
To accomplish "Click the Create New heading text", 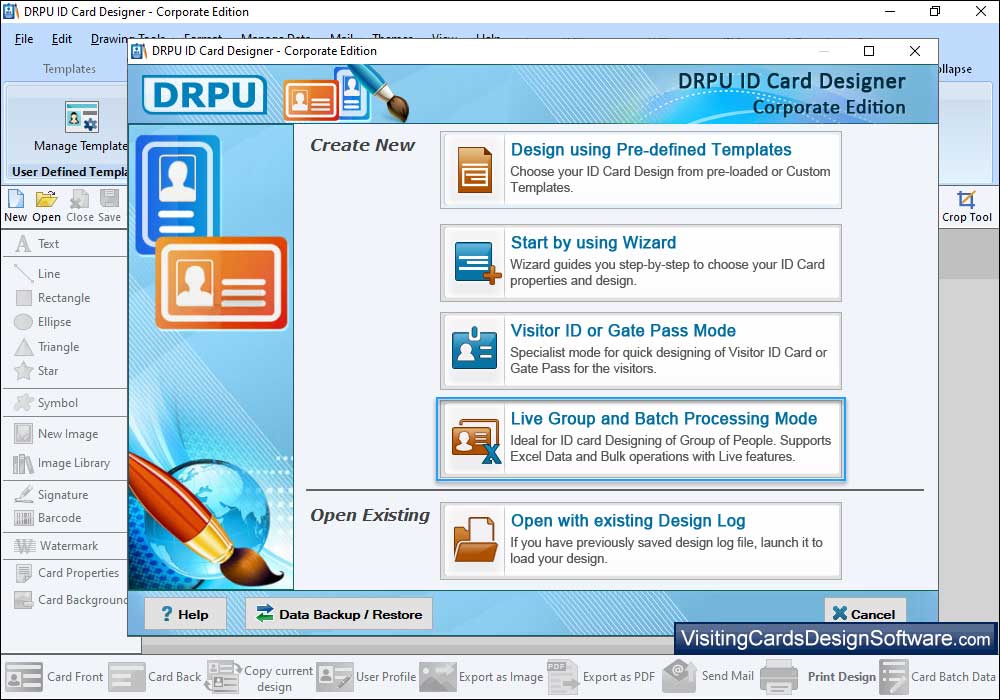I will click(362, 145).
